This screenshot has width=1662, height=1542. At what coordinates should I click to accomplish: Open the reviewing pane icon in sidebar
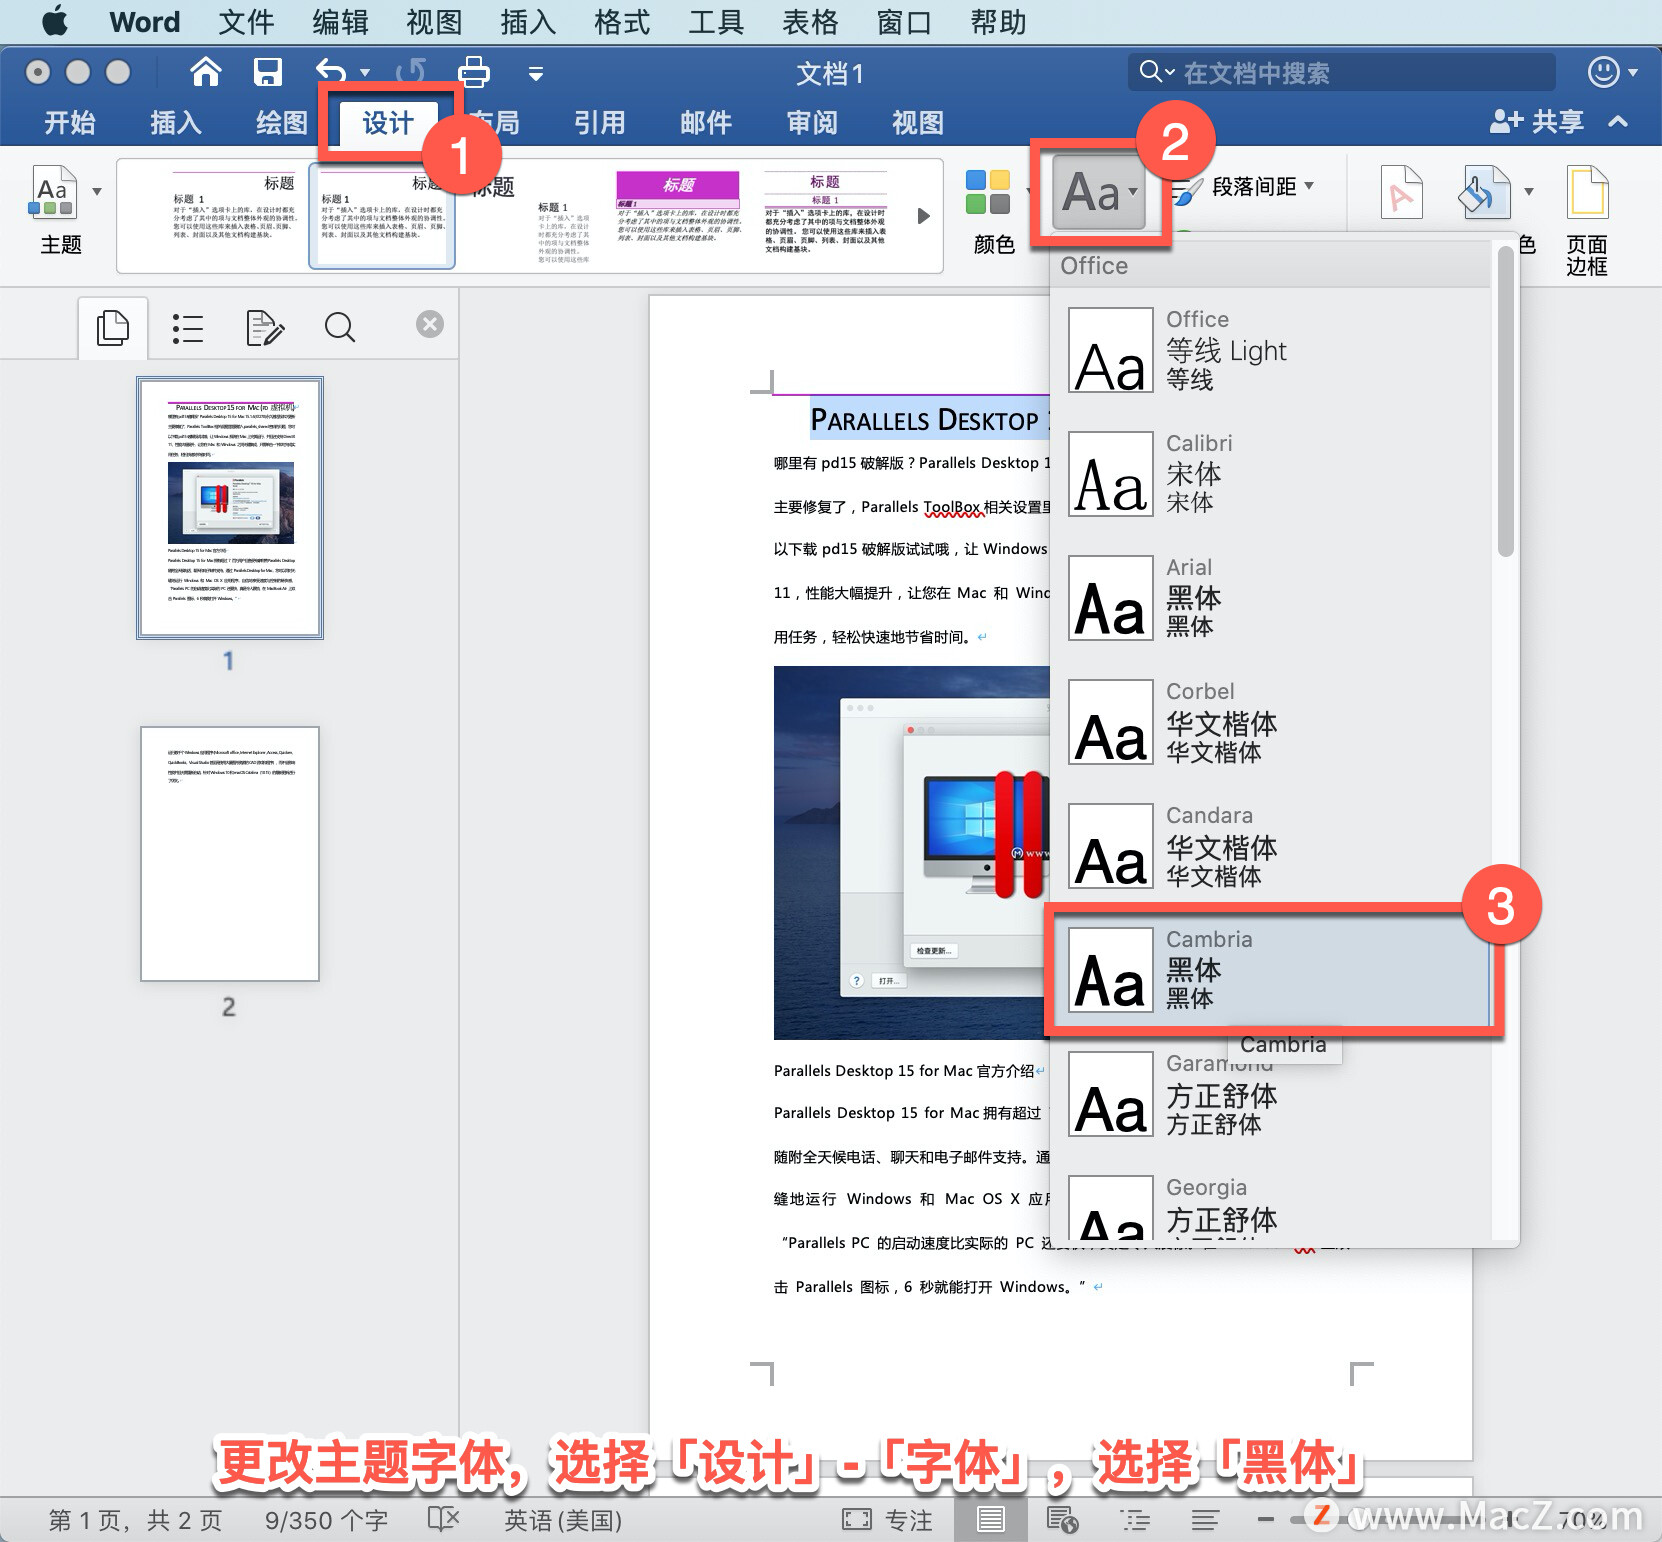point(264,327)
